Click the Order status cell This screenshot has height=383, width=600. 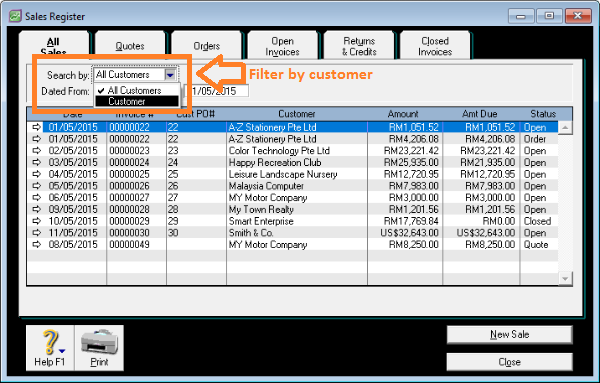tap(535, 139)
